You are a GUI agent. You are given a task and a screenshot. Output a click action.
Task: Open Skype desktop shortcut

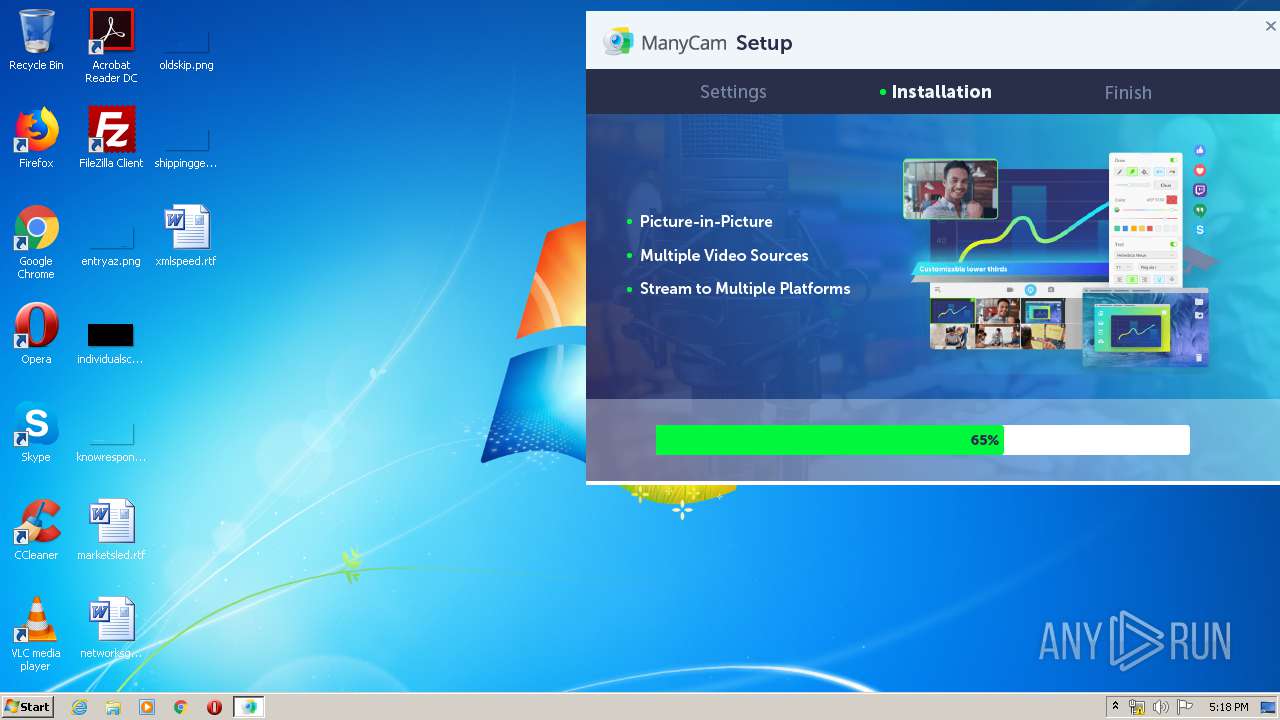point(36,433)
